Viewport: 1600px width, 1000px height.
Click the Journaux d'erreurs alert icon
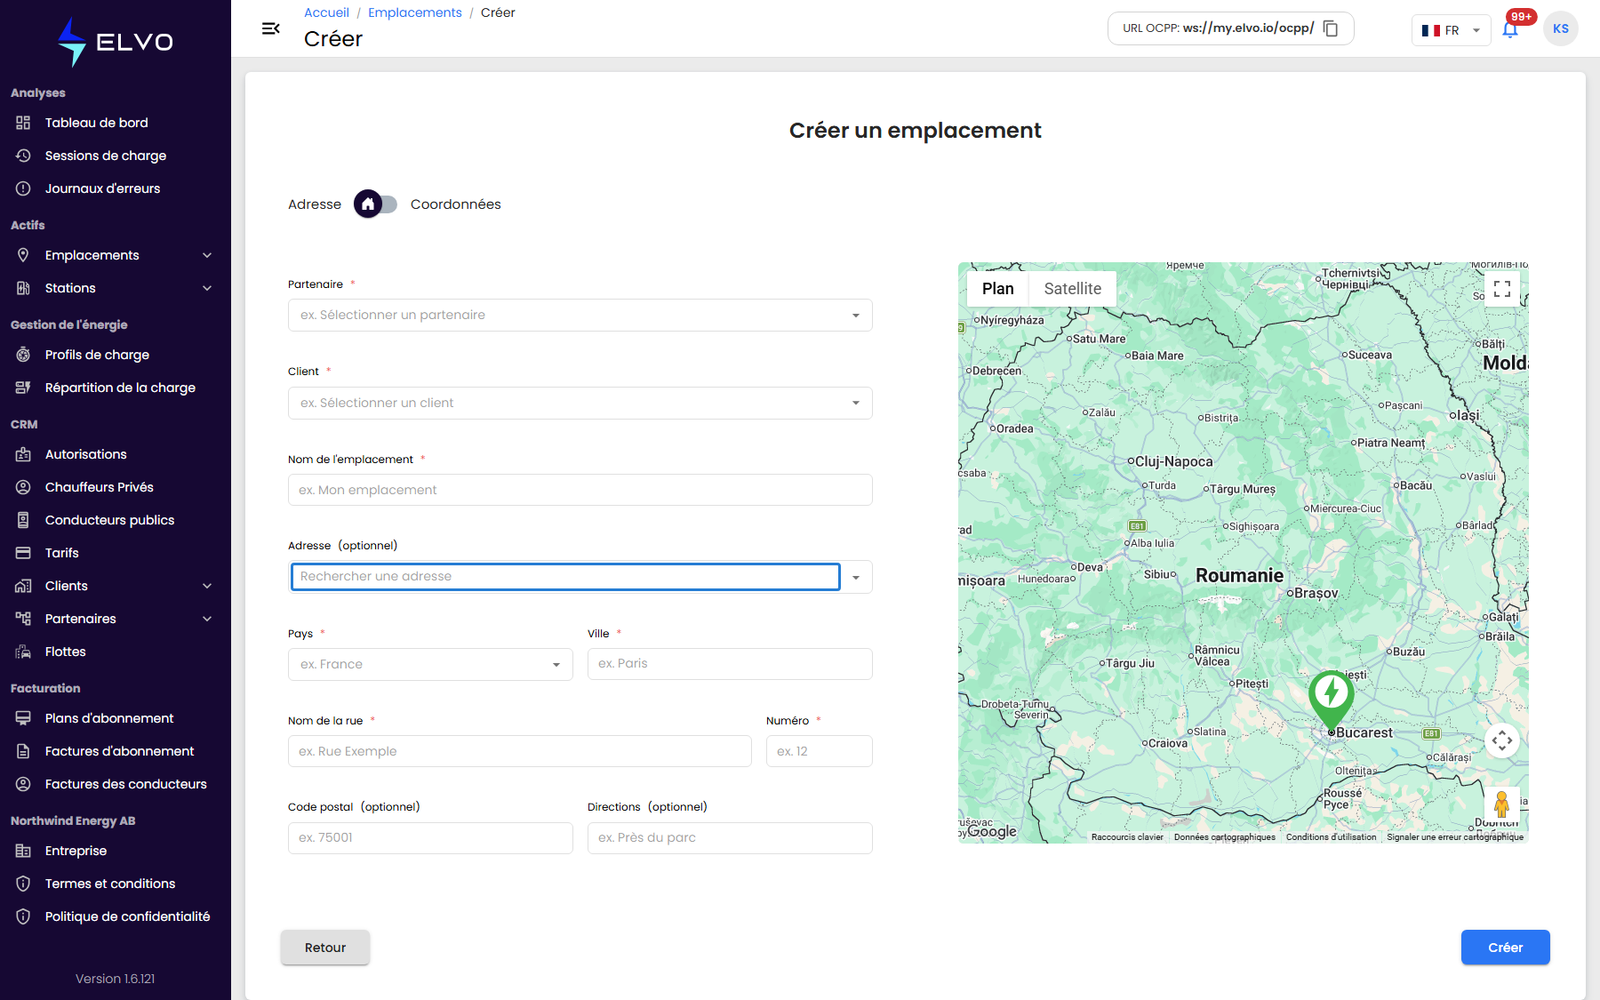(23, 189)
